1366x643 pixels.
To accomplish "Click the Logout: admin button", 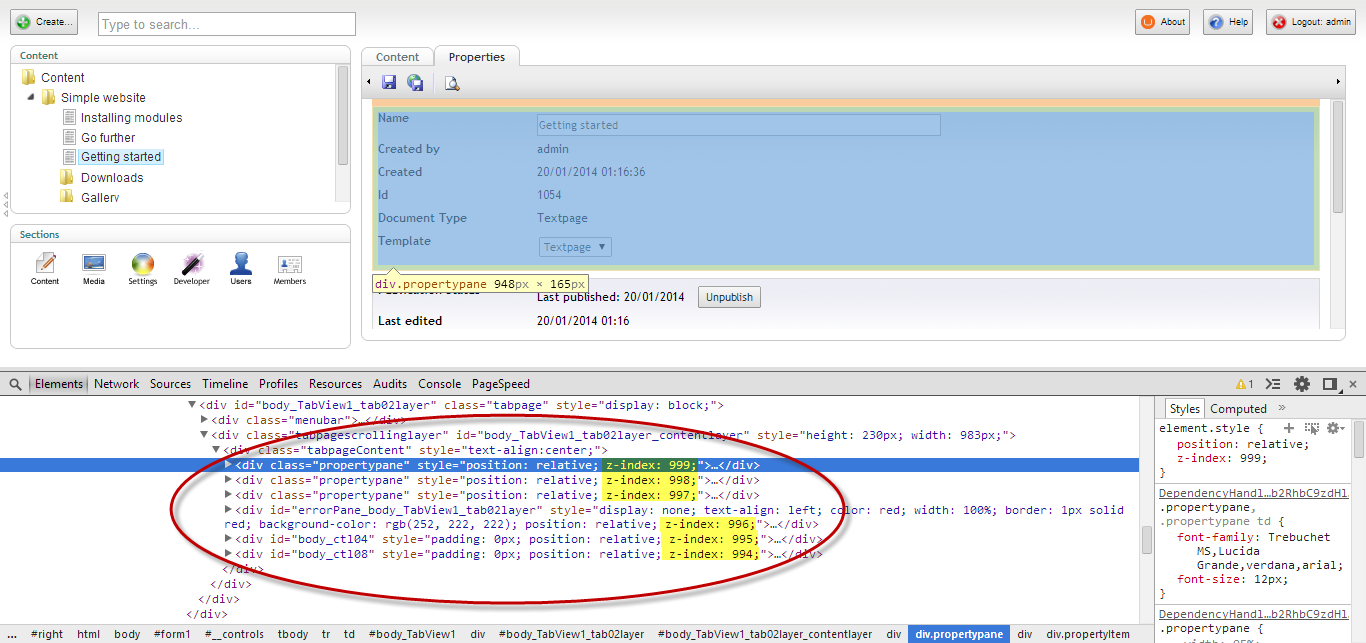I will 1310,22.
